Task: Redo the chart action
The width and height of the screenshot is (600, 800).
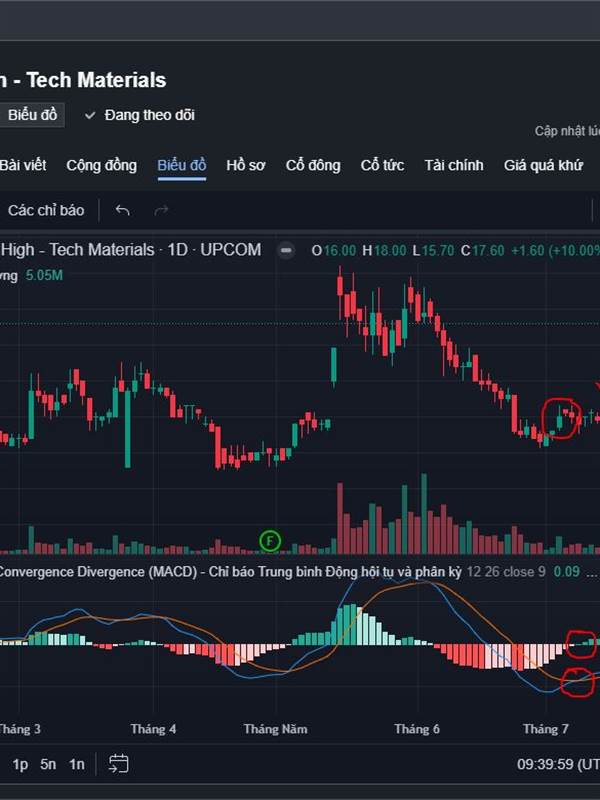Action: [x=161, y=210]
